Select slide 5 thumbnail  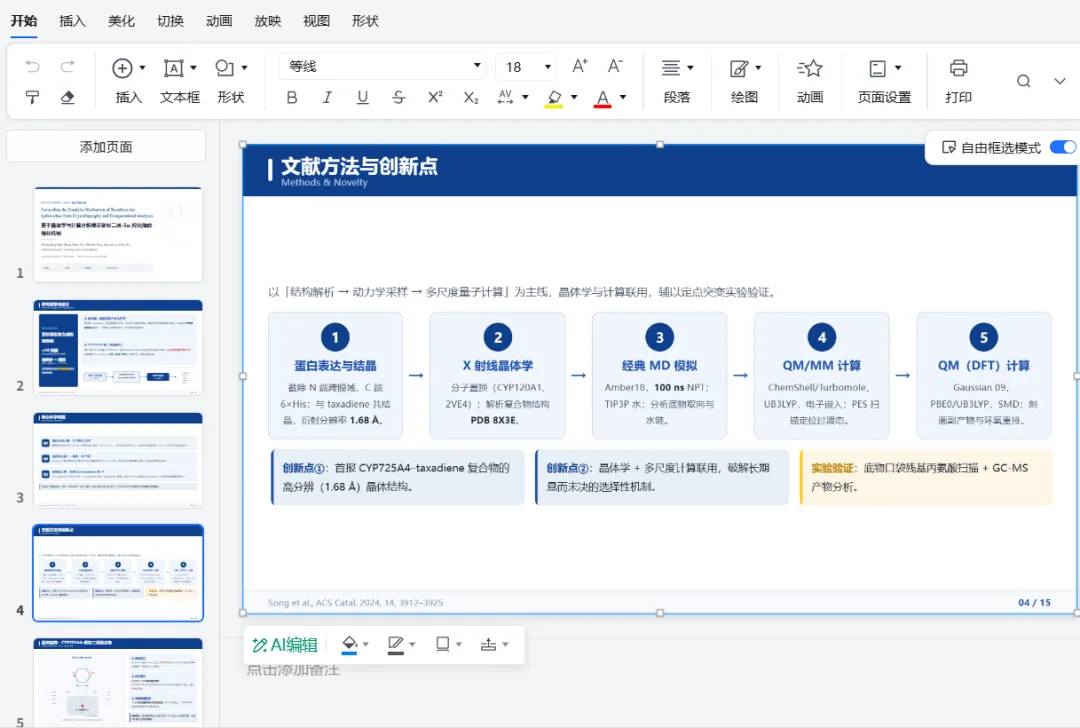[118, 682]
